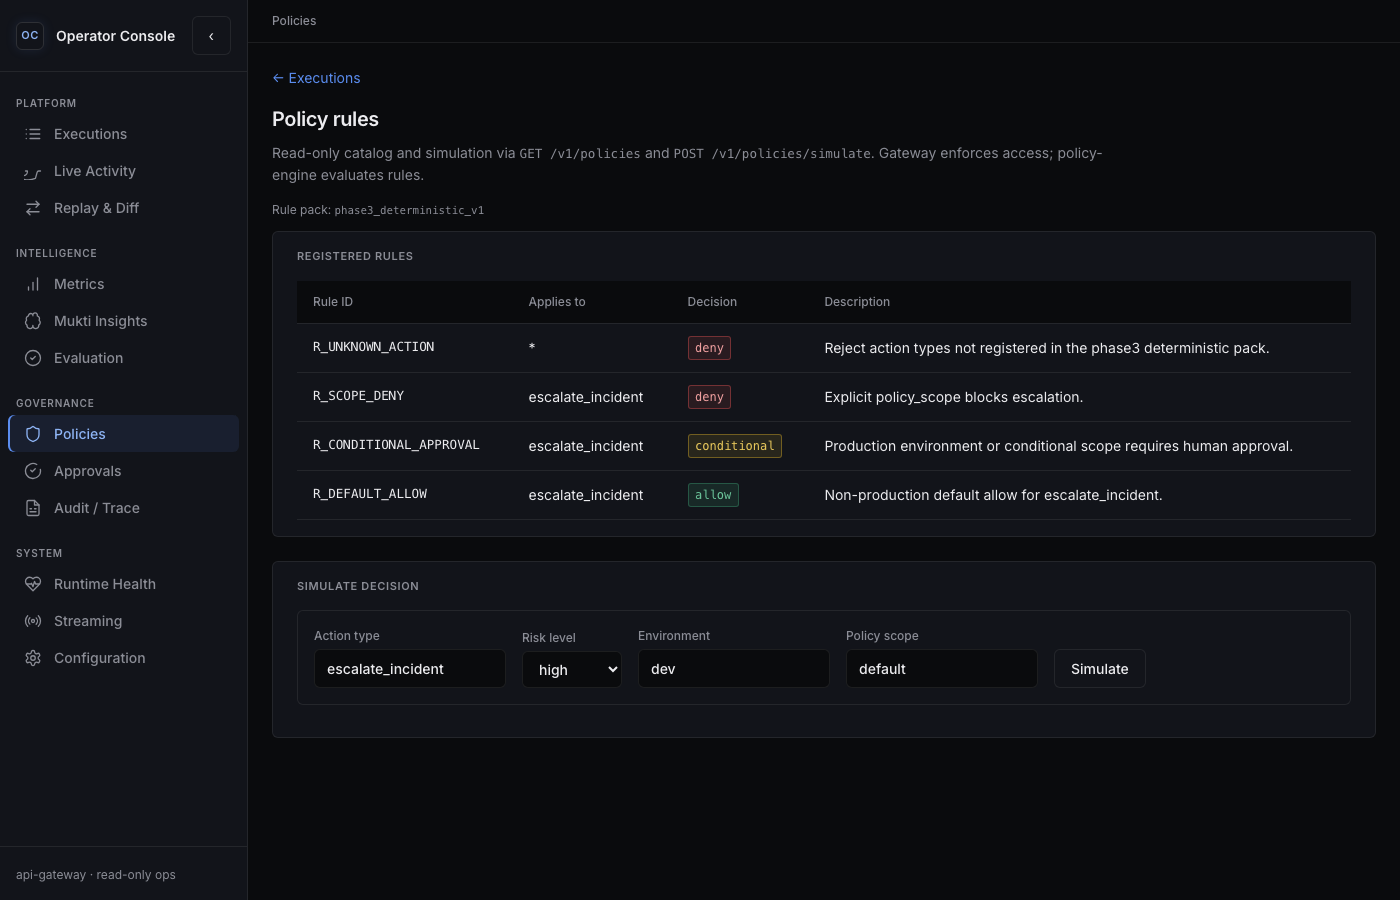Image resolution: width=1400 pixels, height=900 pixels.
Task: Click Description column header
Action: 857,302
